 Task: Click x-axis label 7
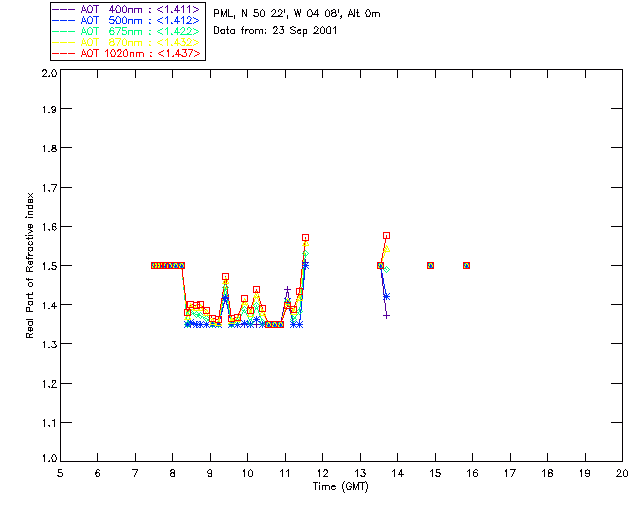click(x=135, y=473)
